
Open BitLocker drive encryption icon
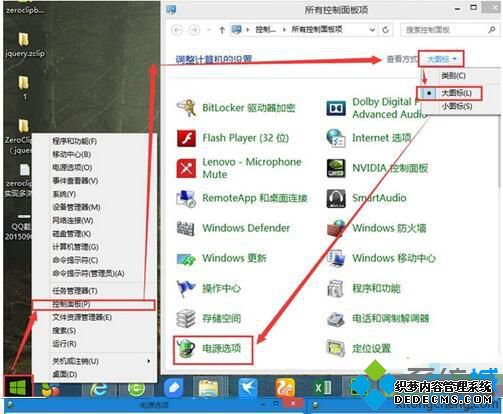pos(186,108)
